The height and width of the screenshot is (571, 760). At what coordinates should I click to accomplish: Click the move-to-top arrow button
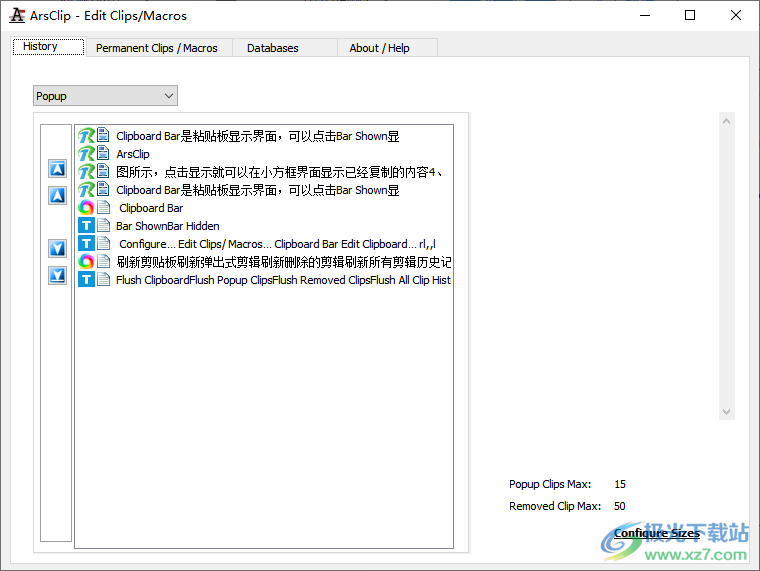coord(57,169)
